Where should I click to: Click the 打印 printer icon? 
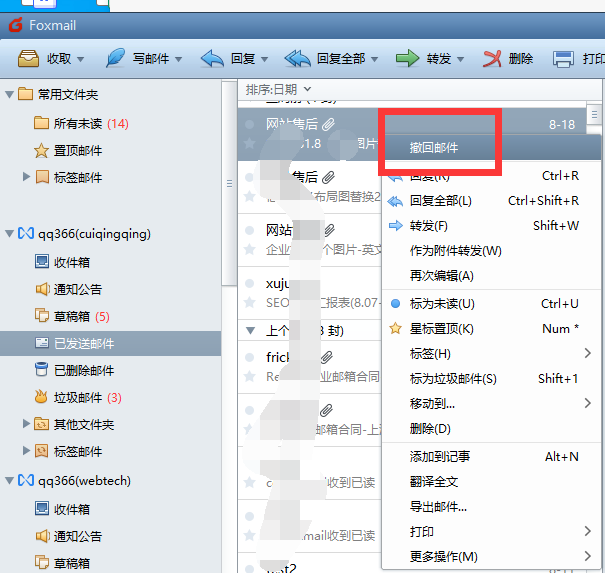click(x=564, y=58)
